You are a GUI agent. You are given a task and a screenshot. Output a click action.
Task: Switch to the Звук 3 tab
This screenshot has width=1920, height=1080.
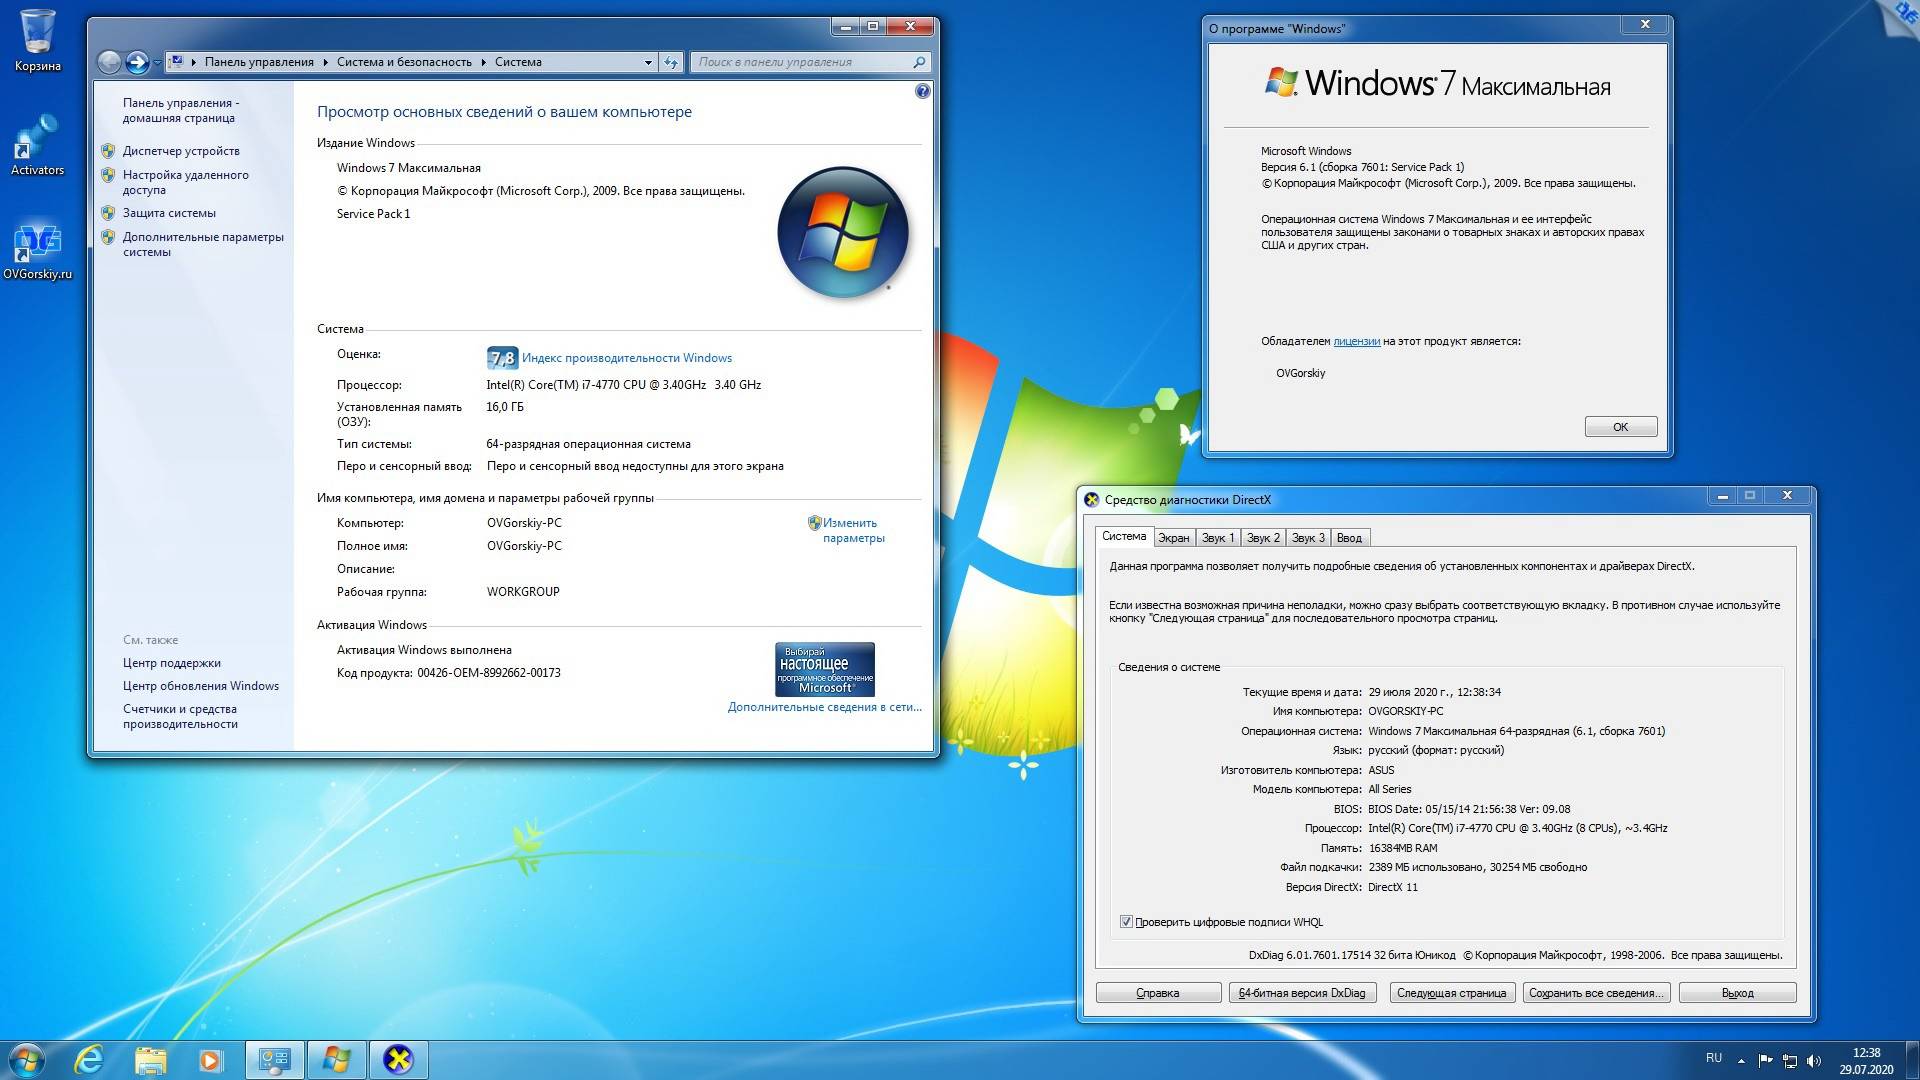(1308, 538)
